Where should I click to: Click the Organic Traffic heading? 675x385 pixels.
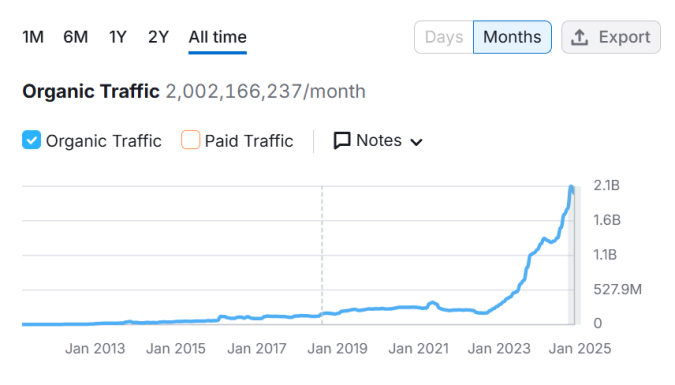tap(91, 91)
